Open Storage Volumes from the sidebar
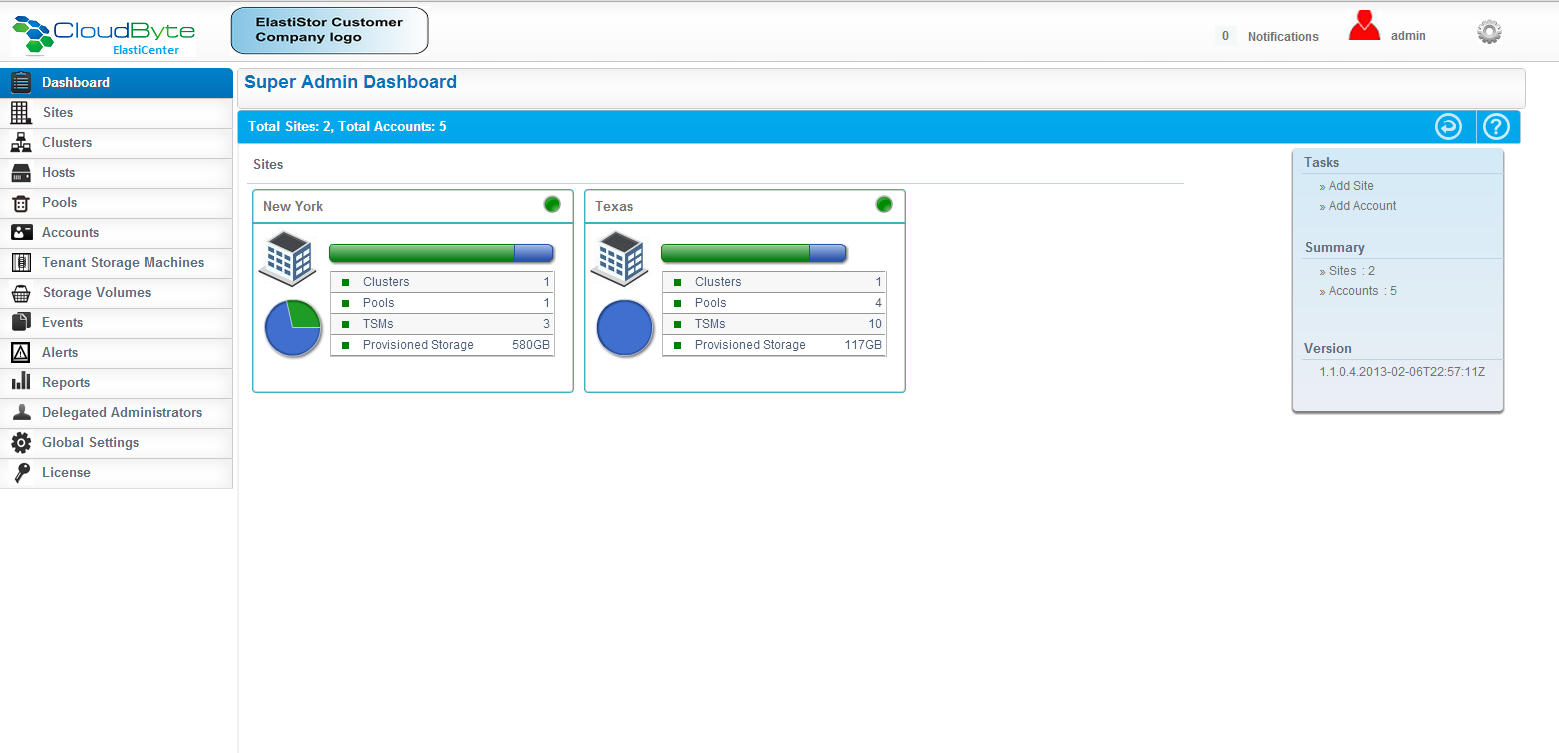This screenshot has height=753, width=1559. pos(96,293)
